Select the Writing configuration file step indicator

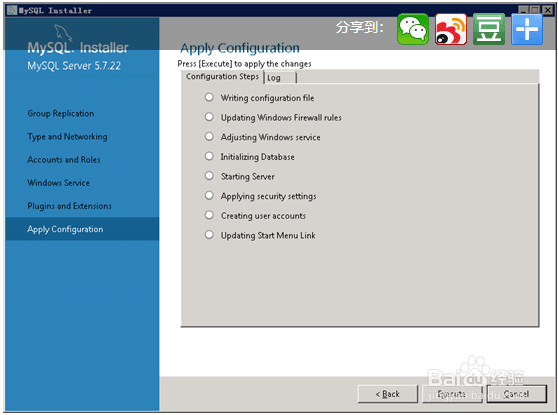pos(209,97)
